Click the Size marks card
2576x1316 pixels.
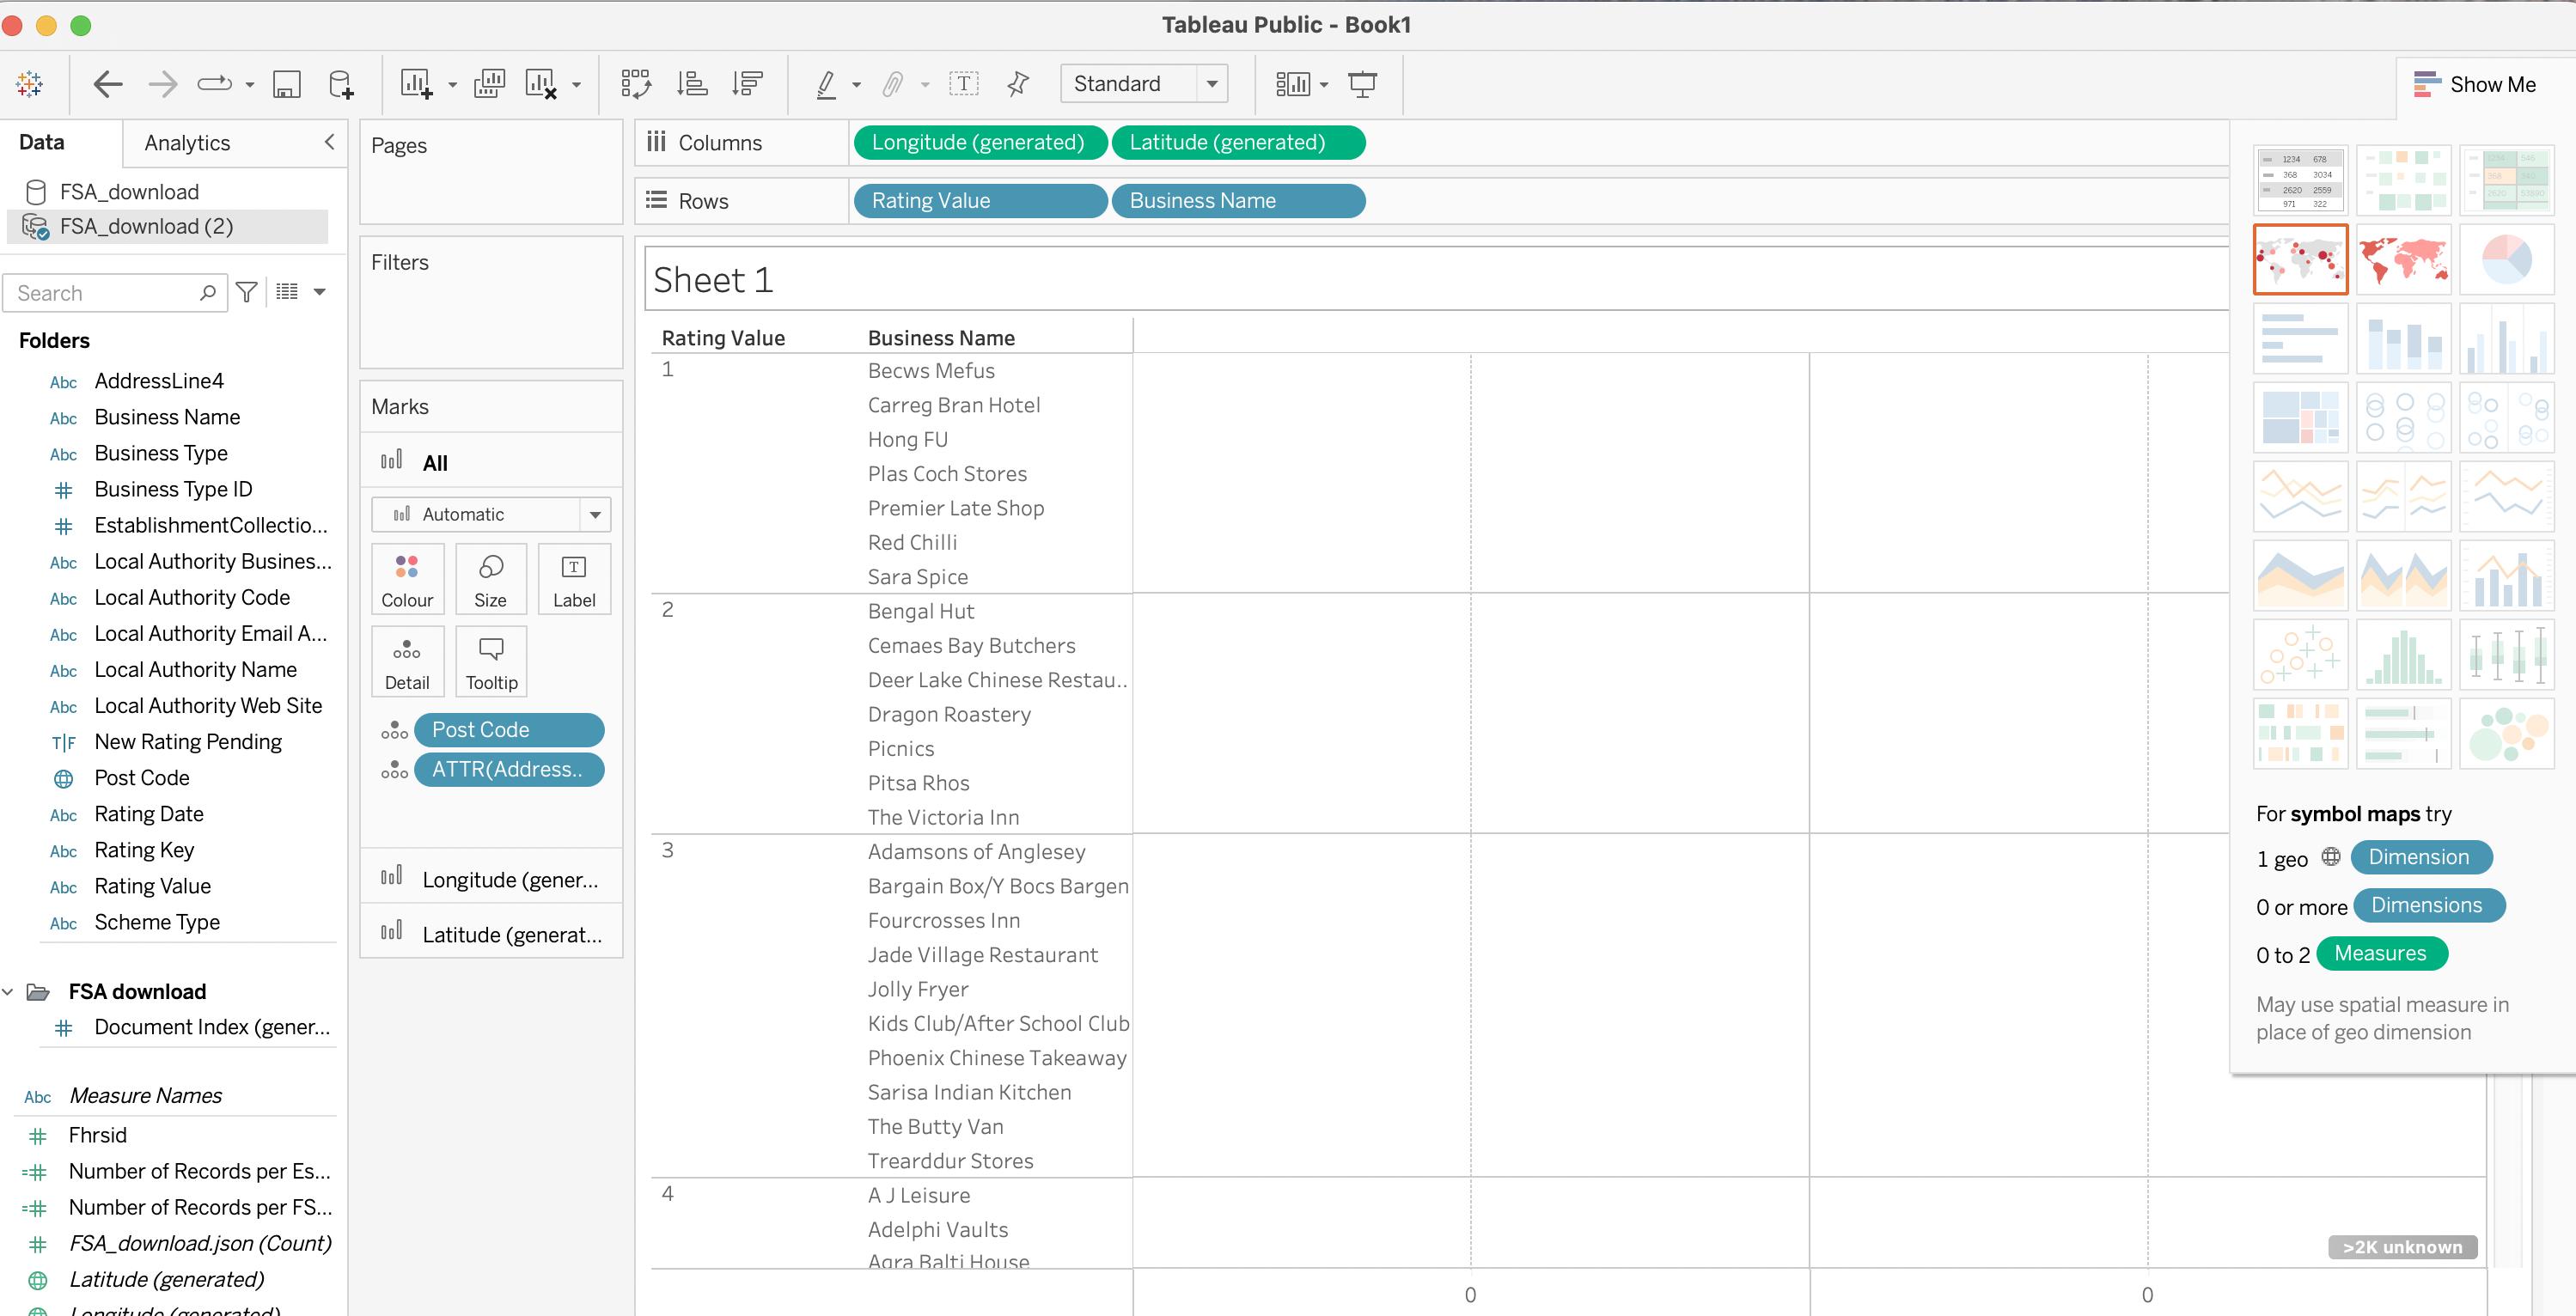coord(490,579)
